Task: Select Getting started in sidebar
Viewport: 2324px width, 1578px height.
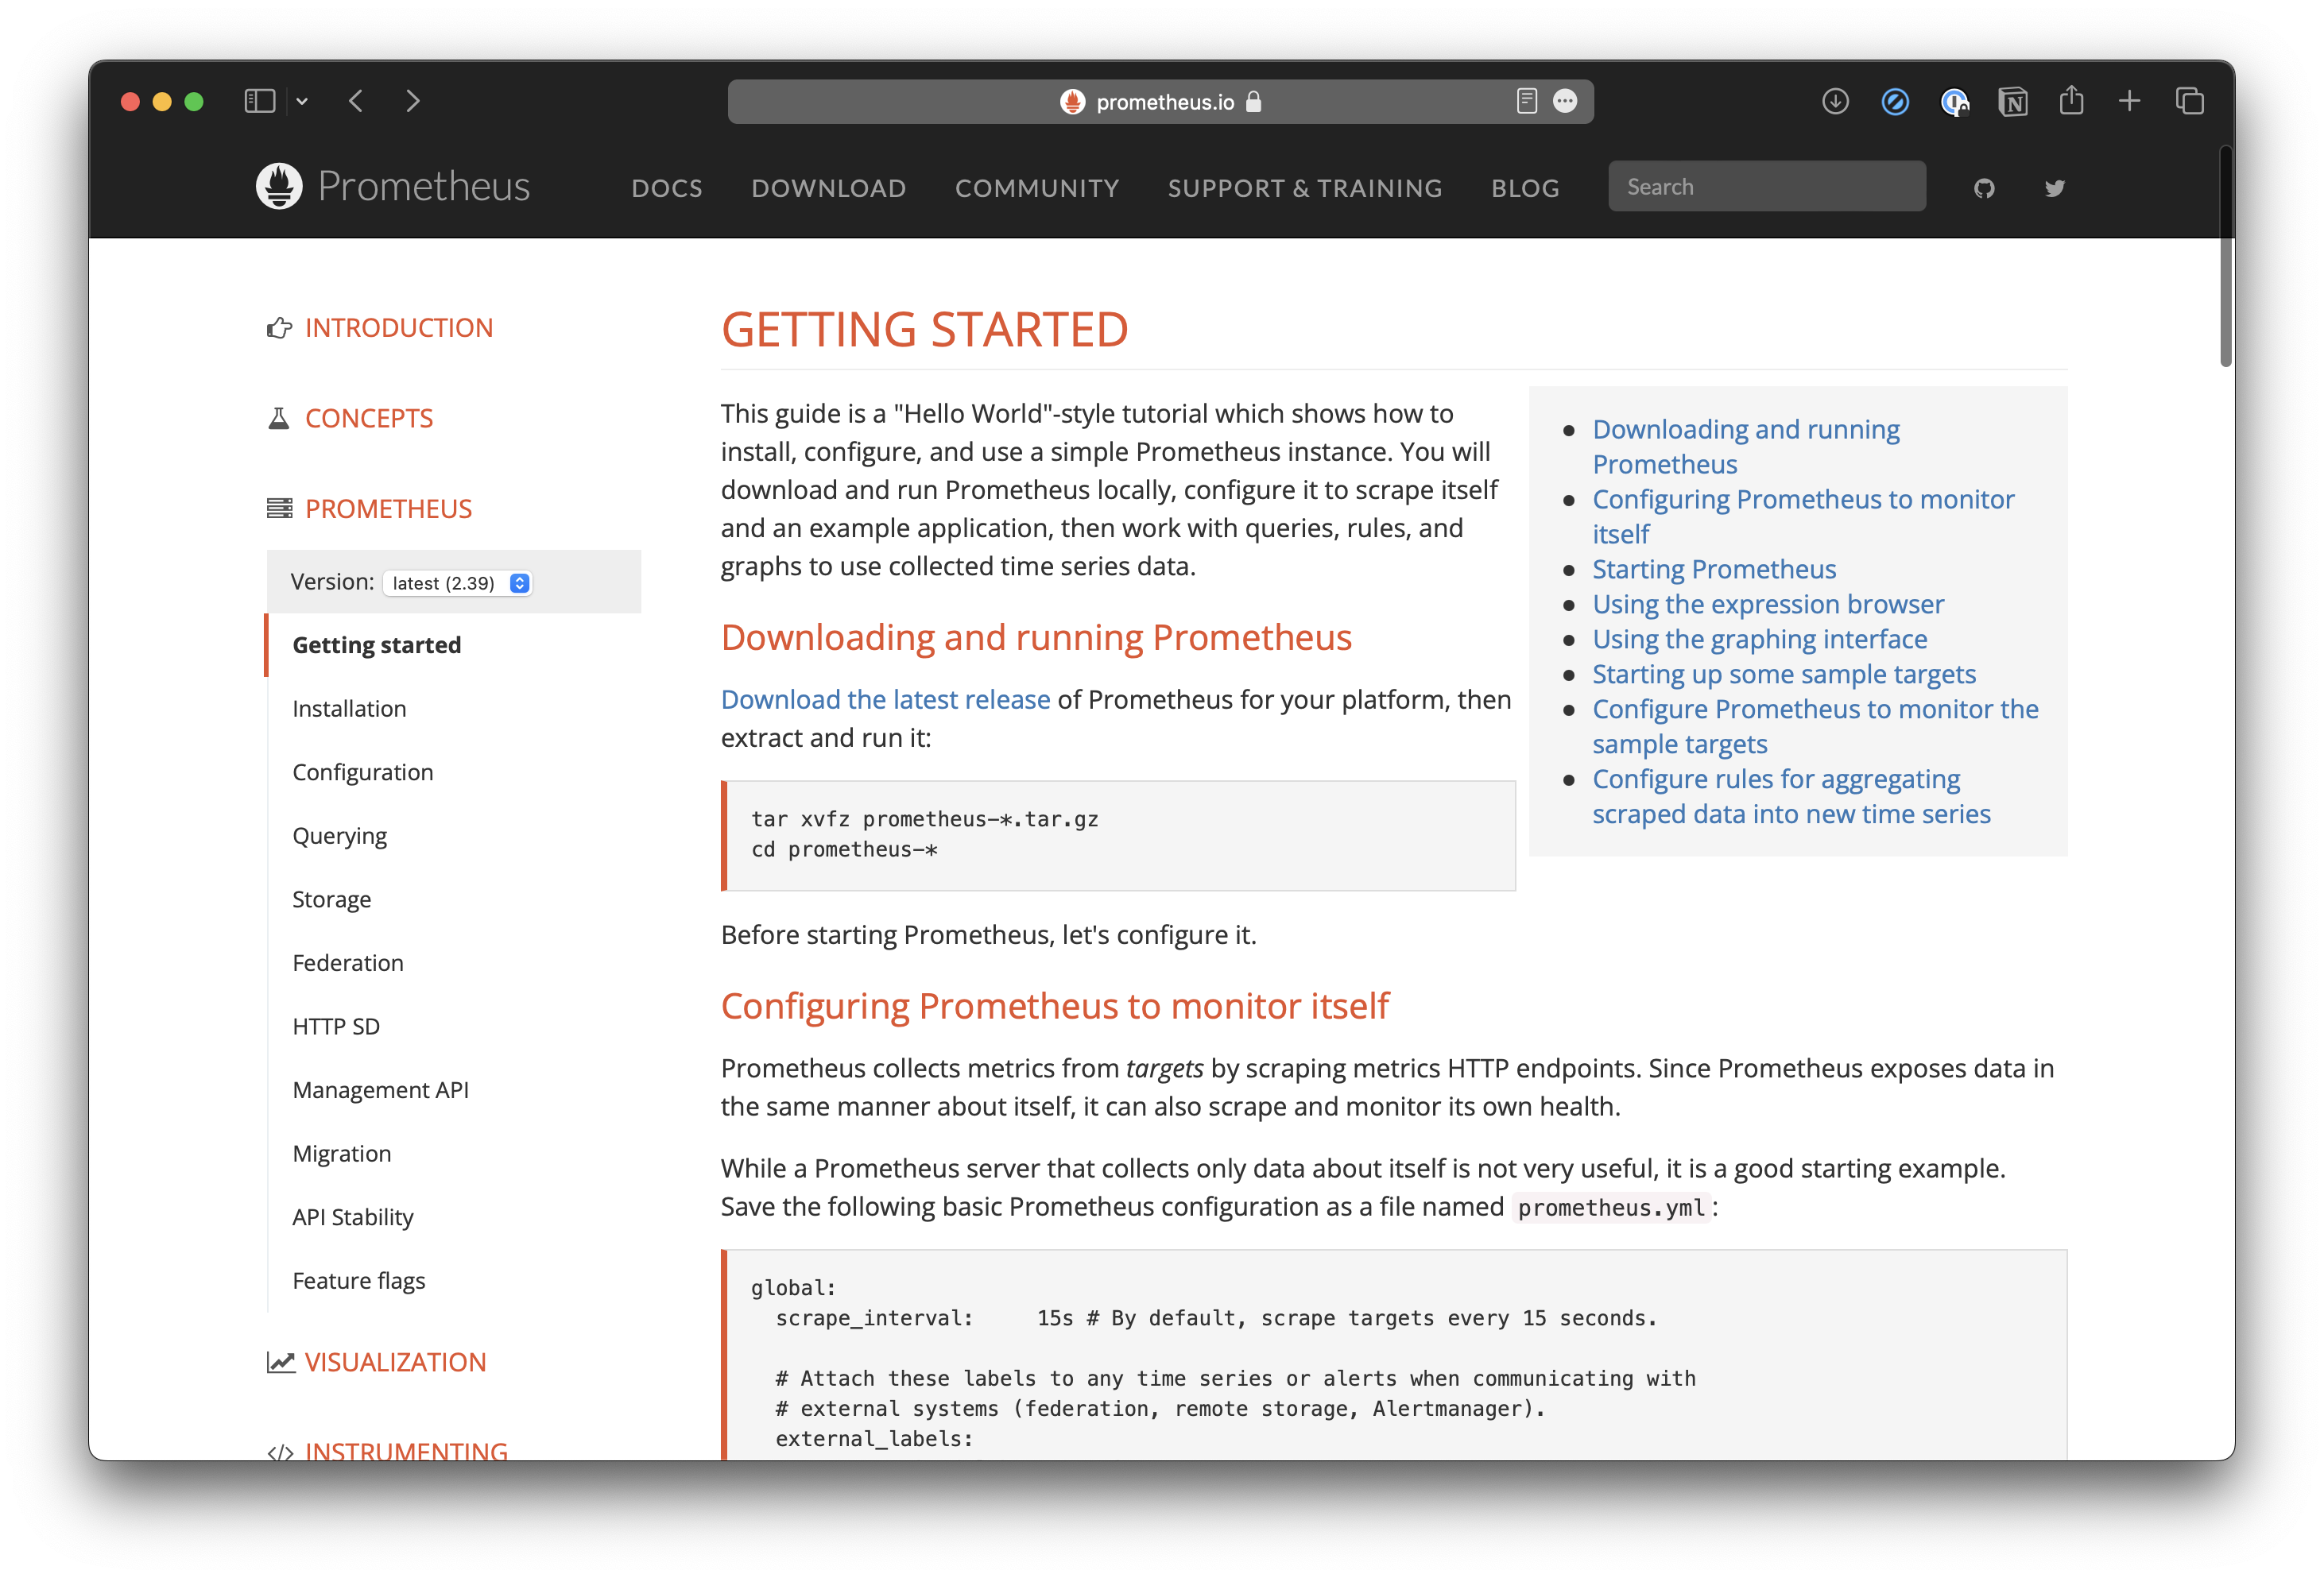Action: (376, 645)
